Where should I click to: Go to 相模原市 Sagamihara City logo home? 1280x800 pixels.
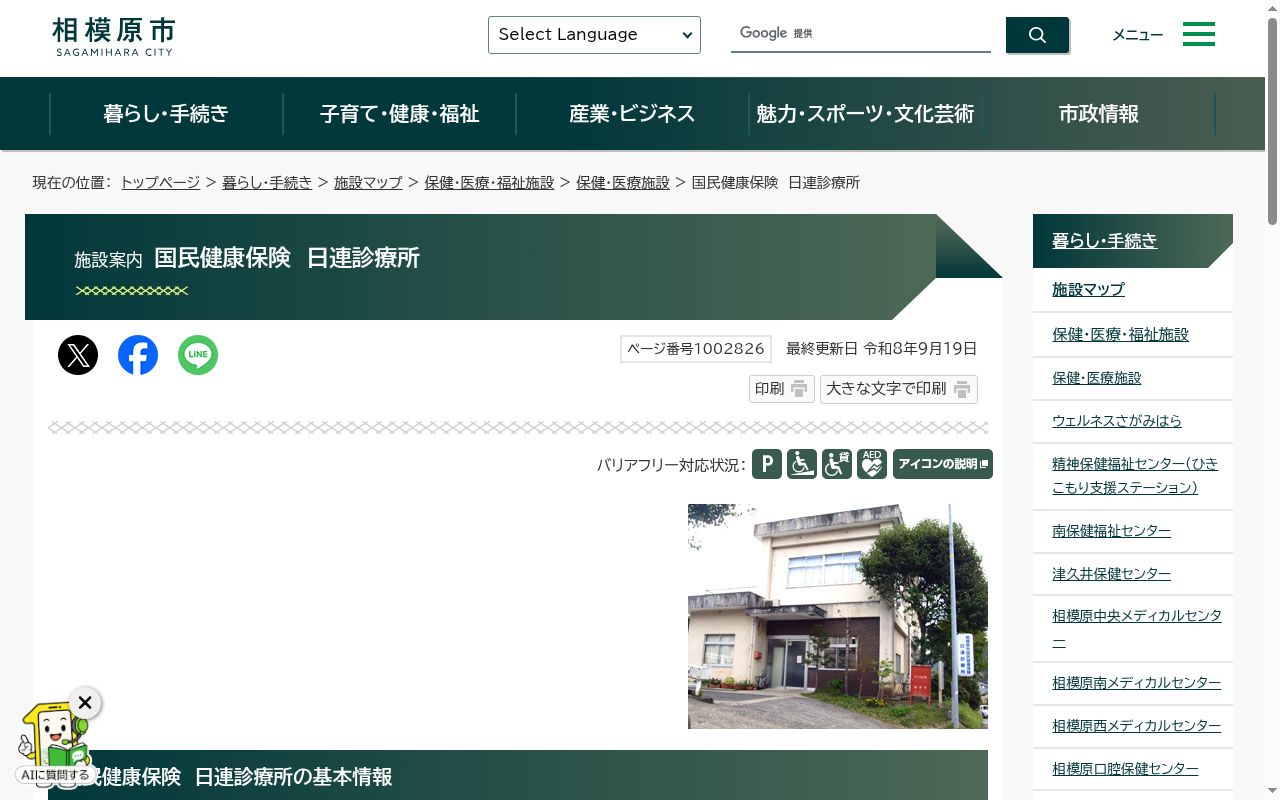pyautogui.click(x=113, y=36)
